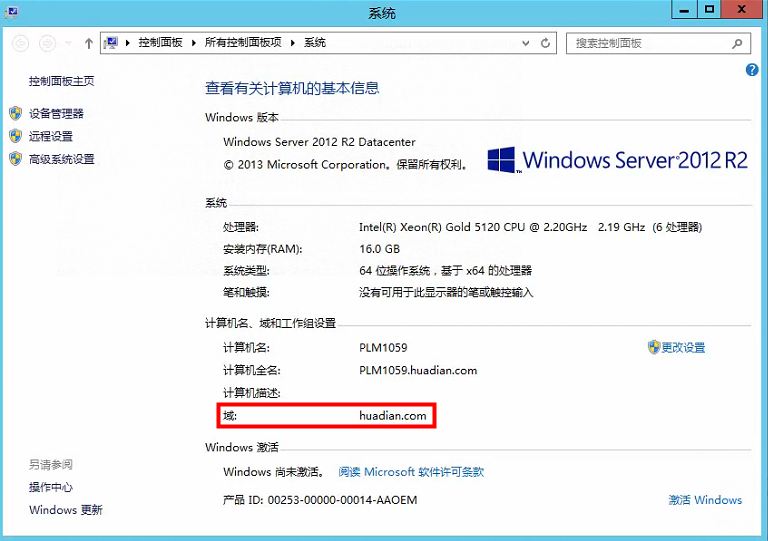Click the 激活 Windows link

(705, 500)
